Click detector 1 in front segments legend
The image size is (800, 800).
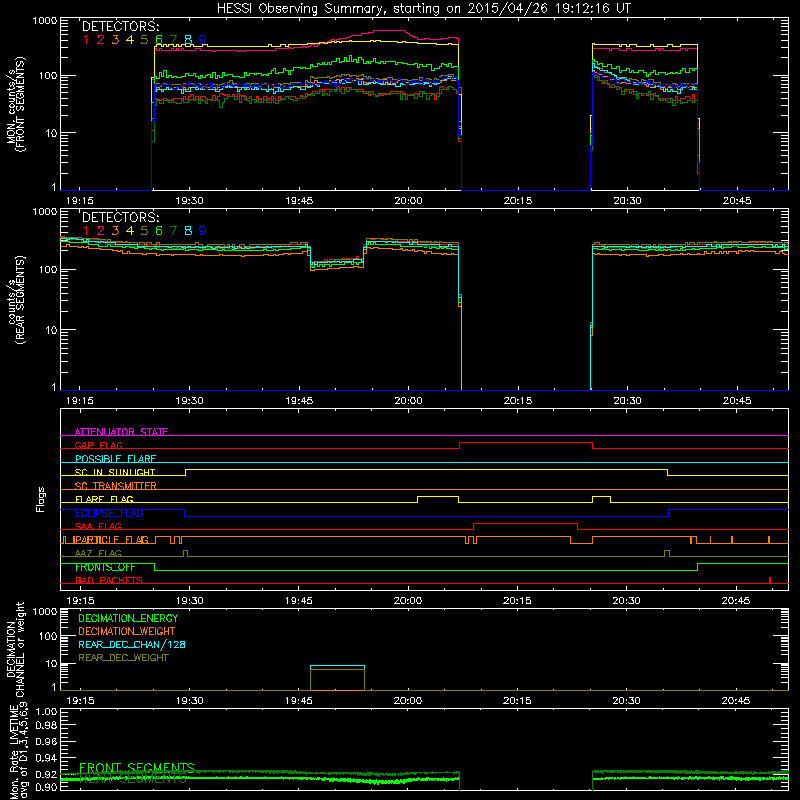pyautogui.click(x=86, y=39)
